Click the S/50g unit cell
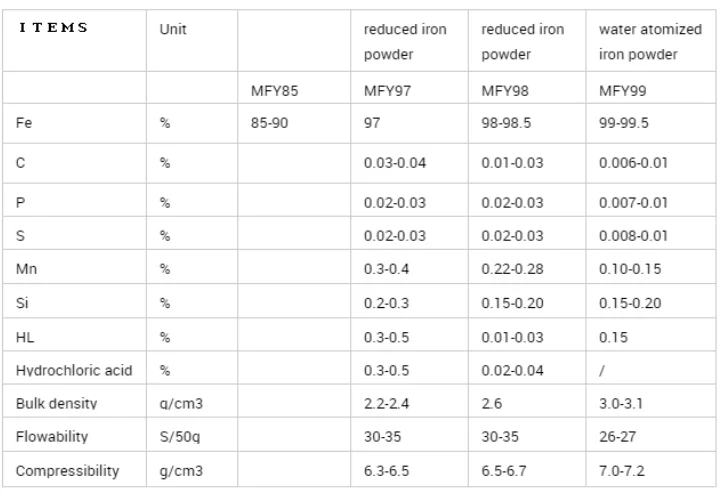Image resolution: width=723 pixels, height=503 pixels. [180, 437]
